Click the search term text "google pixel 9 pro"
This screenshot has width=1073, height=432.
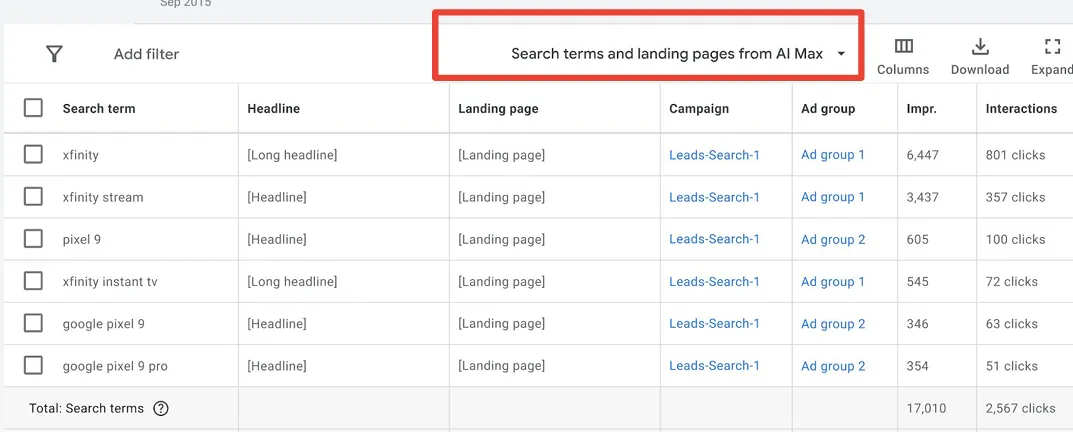click(x=115, y=366)
